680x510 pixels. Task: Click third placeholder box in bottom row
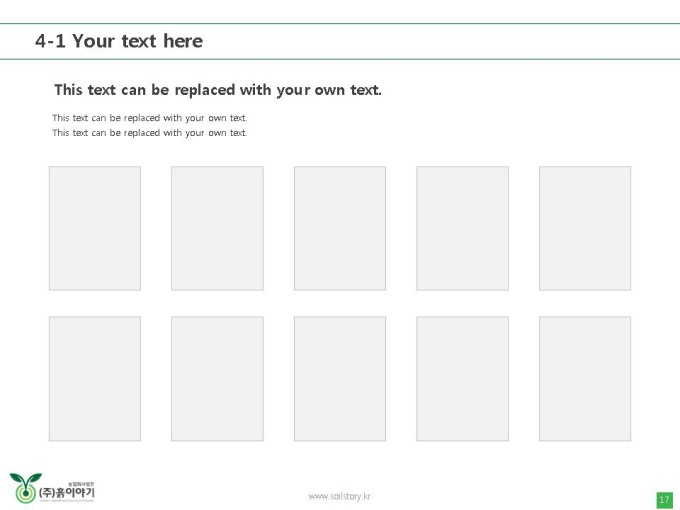click(x=340, y=379)
